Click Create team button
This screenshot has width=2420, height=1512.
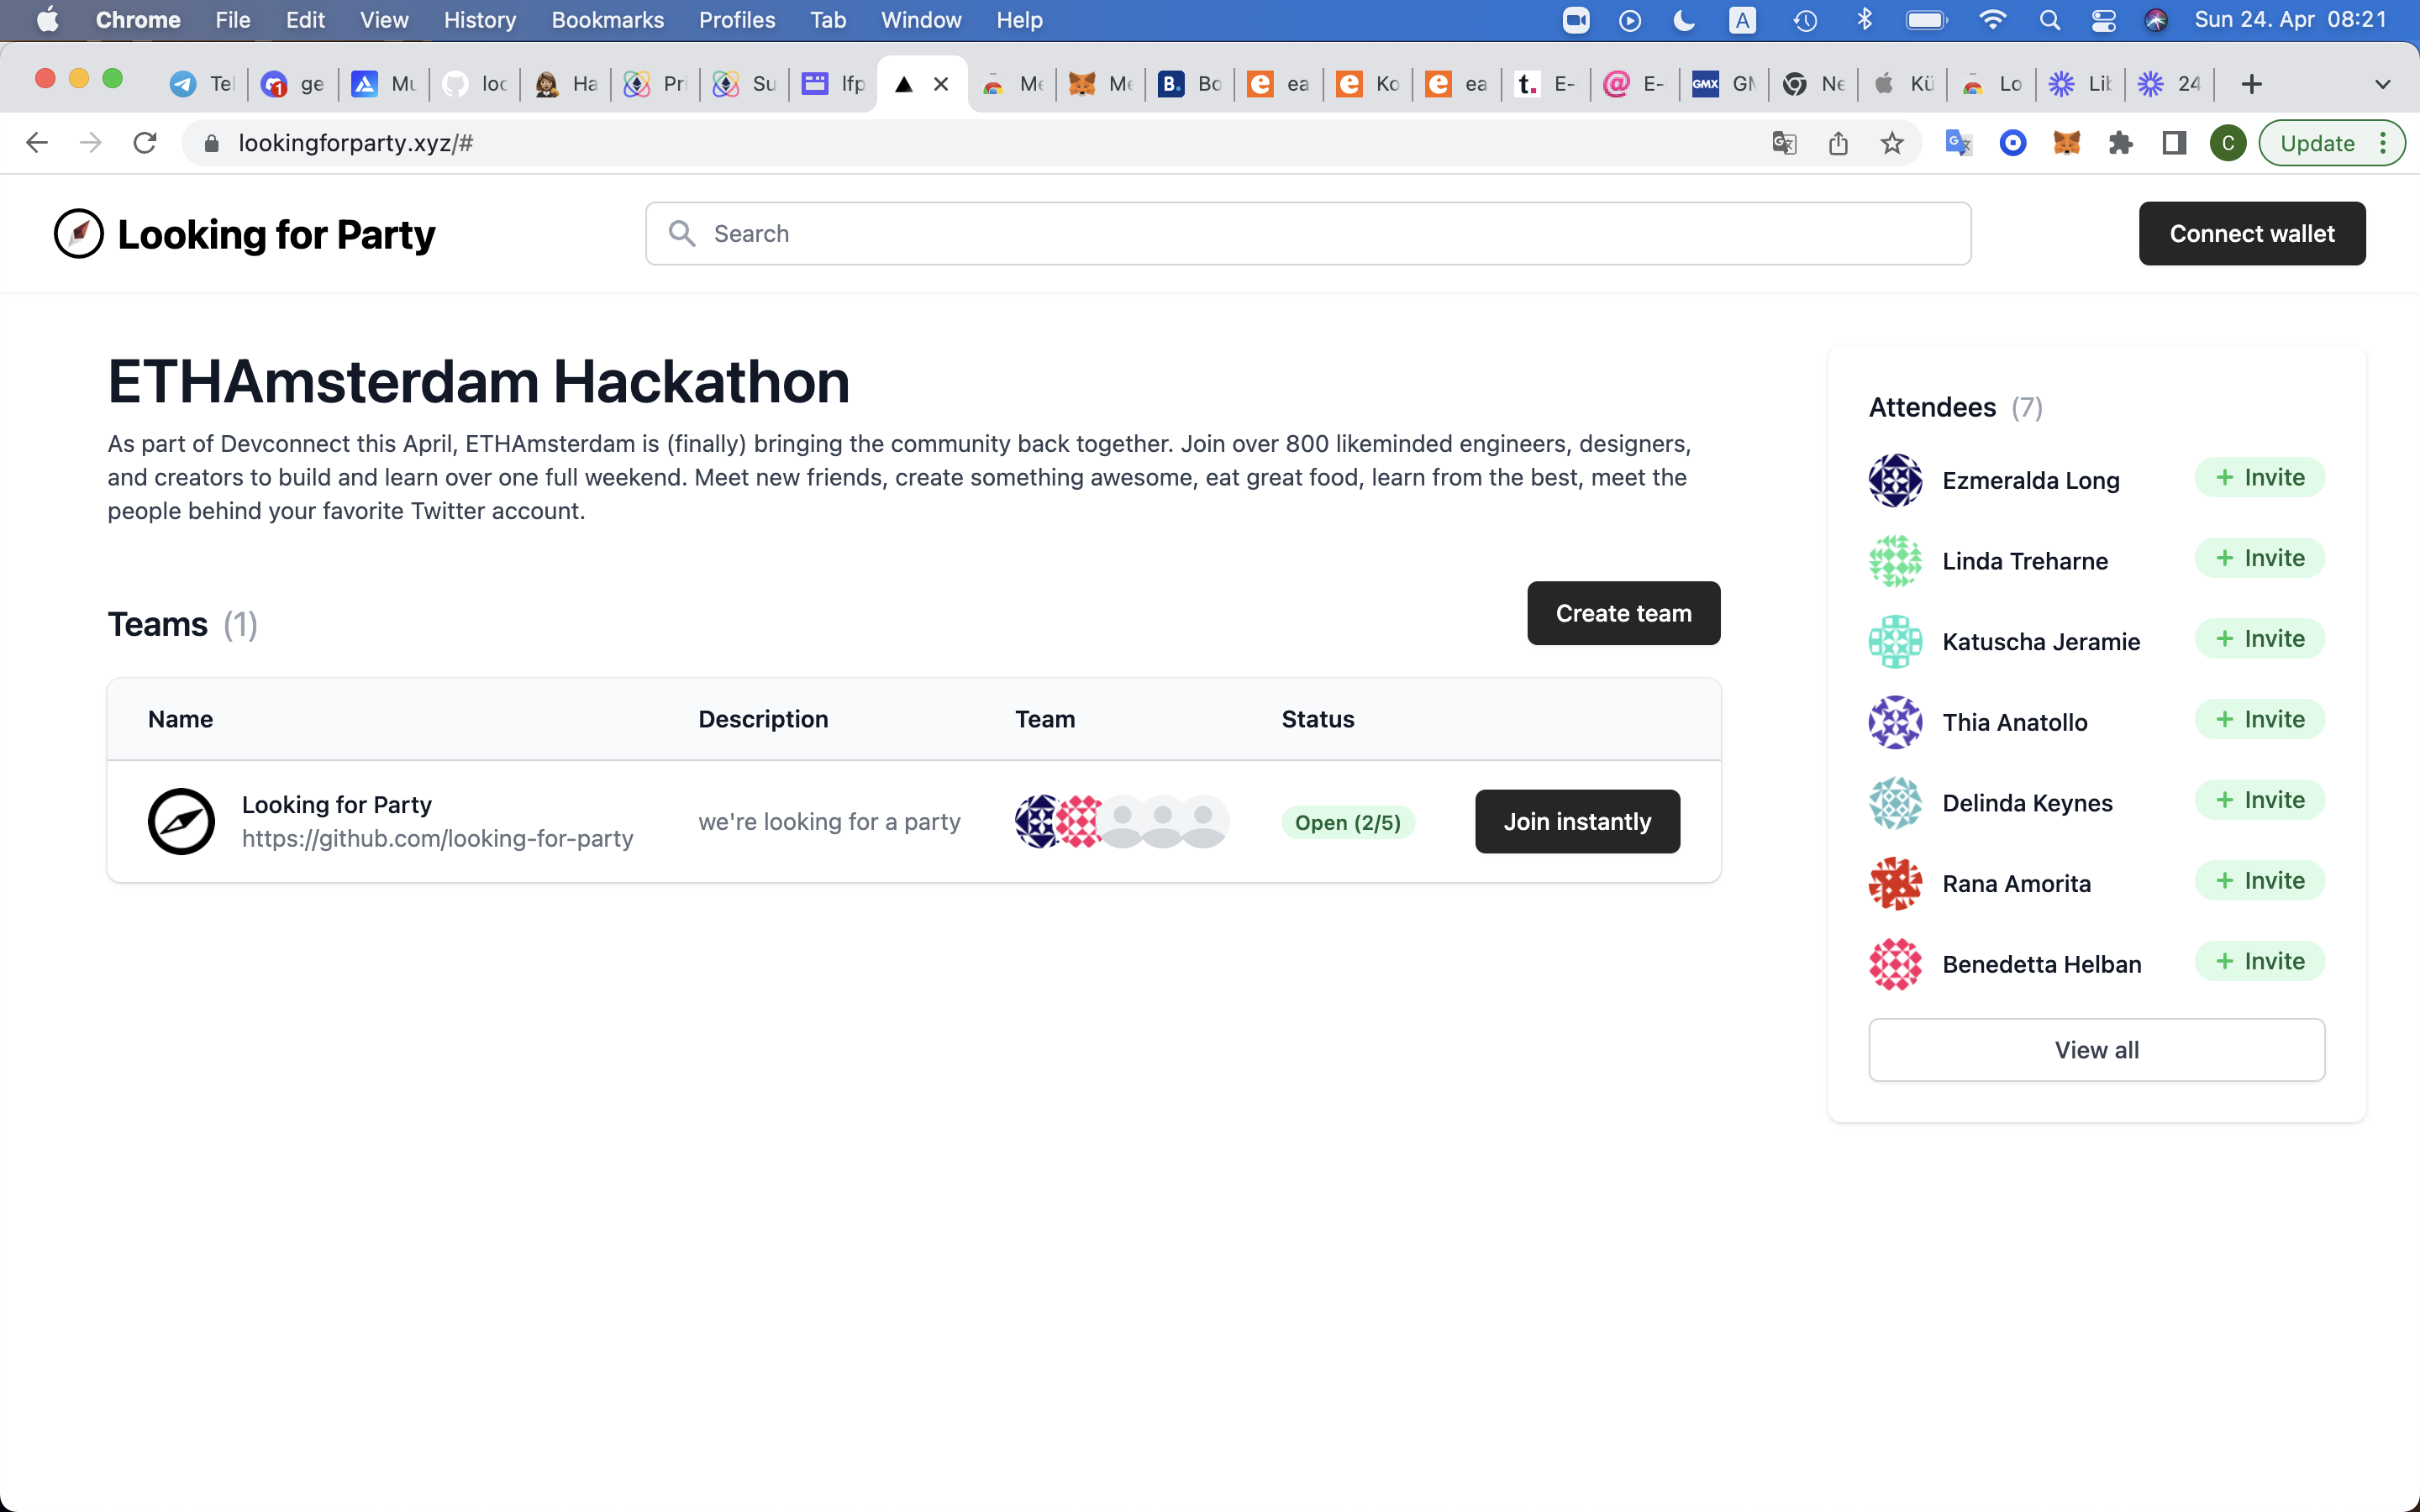tap(1623, 613)
